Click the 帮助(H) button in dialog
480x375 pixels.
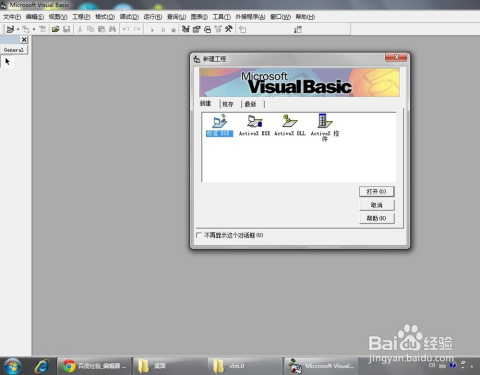tap(377, 218)
